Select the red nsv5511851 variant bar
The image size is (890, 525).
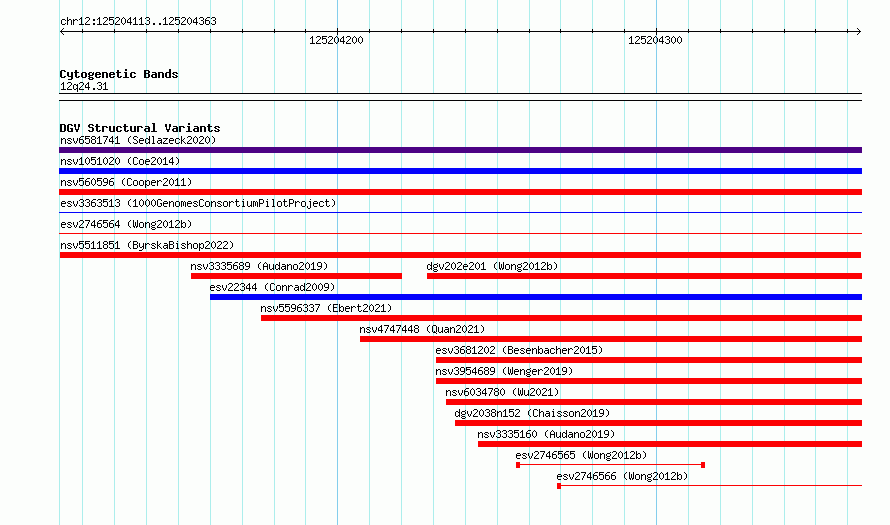[x=460, y=255]
